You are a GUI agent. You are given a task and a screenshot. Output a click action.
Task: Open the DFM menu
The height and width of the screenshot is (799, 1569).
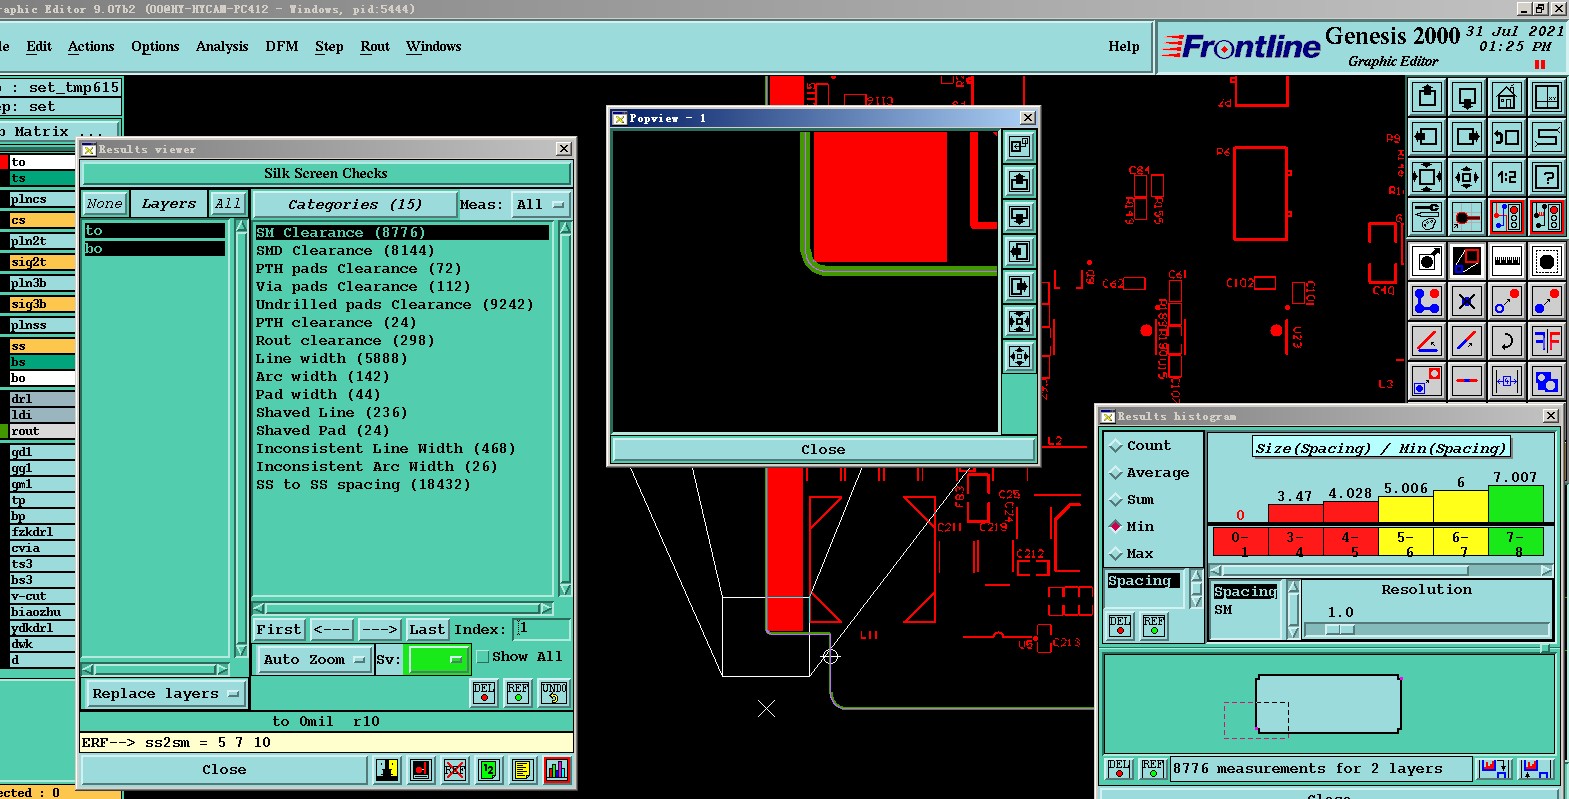tap(282, 47)
